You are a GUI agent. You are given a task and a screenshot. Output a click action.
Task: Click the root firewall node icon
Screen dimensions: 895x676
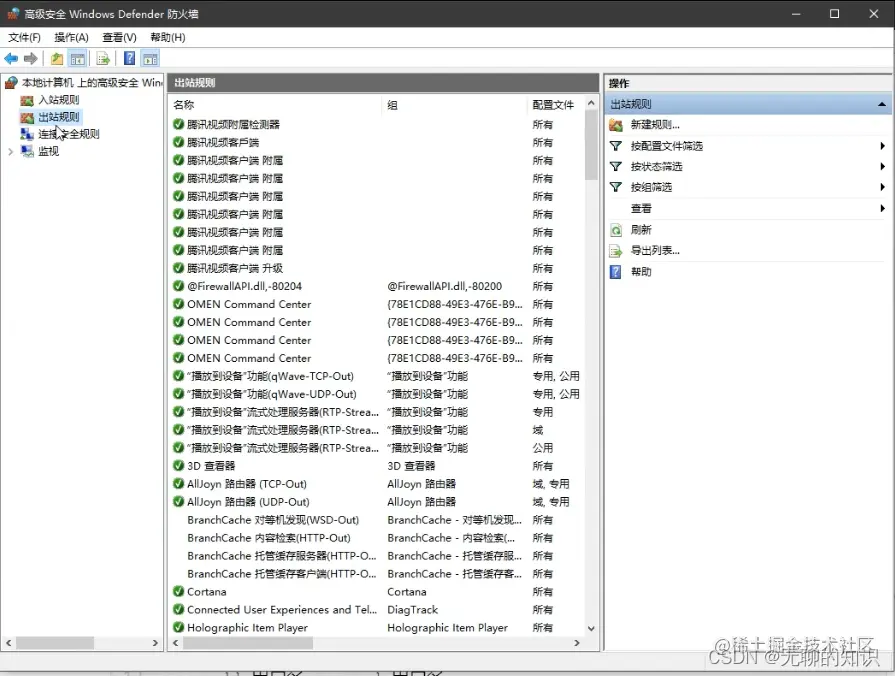(11, 83)
